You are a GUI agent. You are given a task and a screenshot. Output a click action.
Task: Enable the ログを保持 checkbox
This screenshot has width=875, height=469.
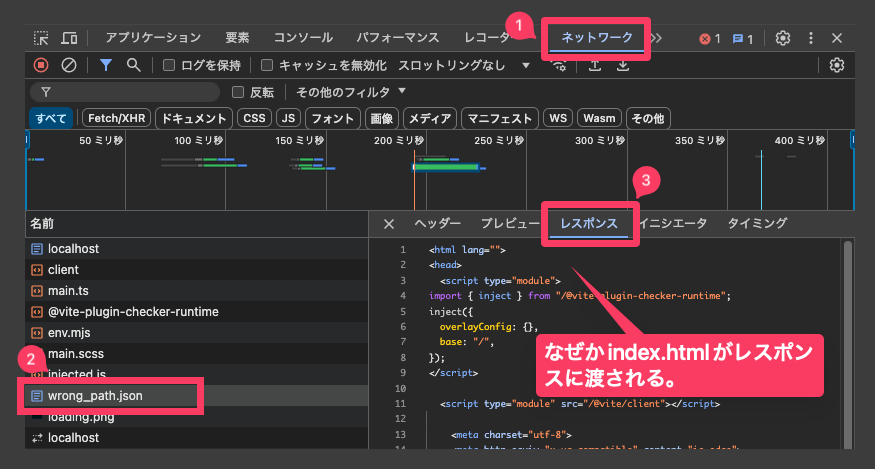[x=169, y=65]
